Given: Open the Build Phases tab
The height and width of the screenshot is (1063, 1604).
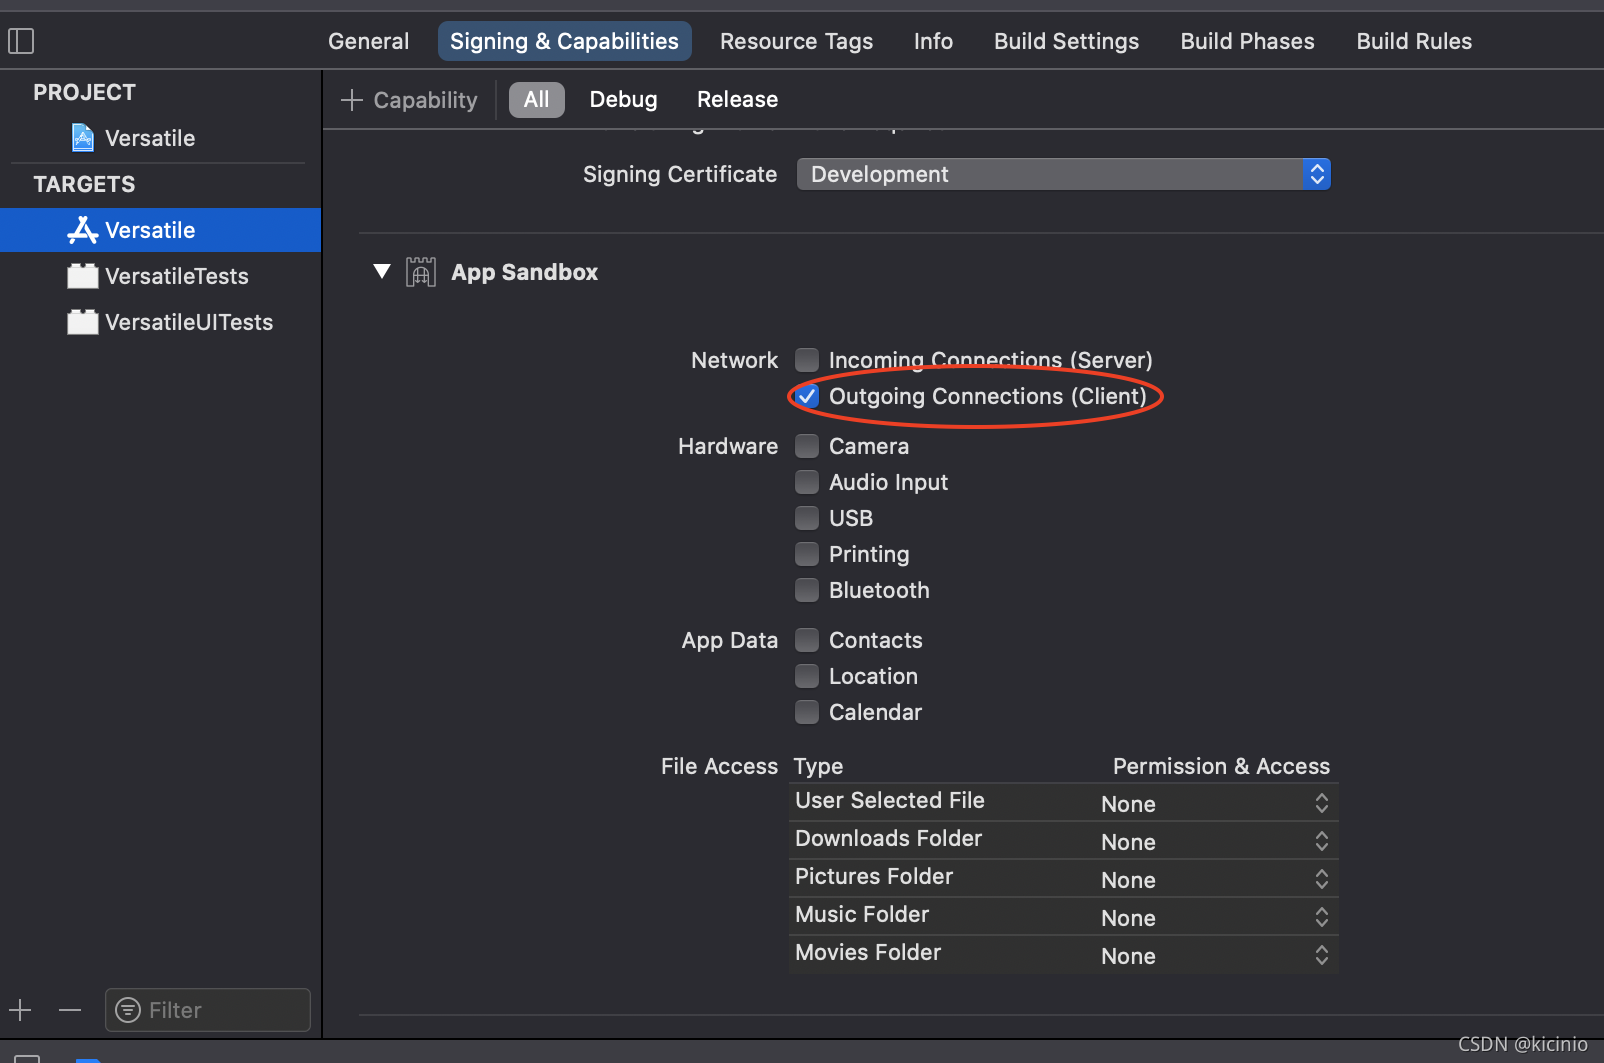Looking at the screenshot, I should click(x=1247, y=41).
